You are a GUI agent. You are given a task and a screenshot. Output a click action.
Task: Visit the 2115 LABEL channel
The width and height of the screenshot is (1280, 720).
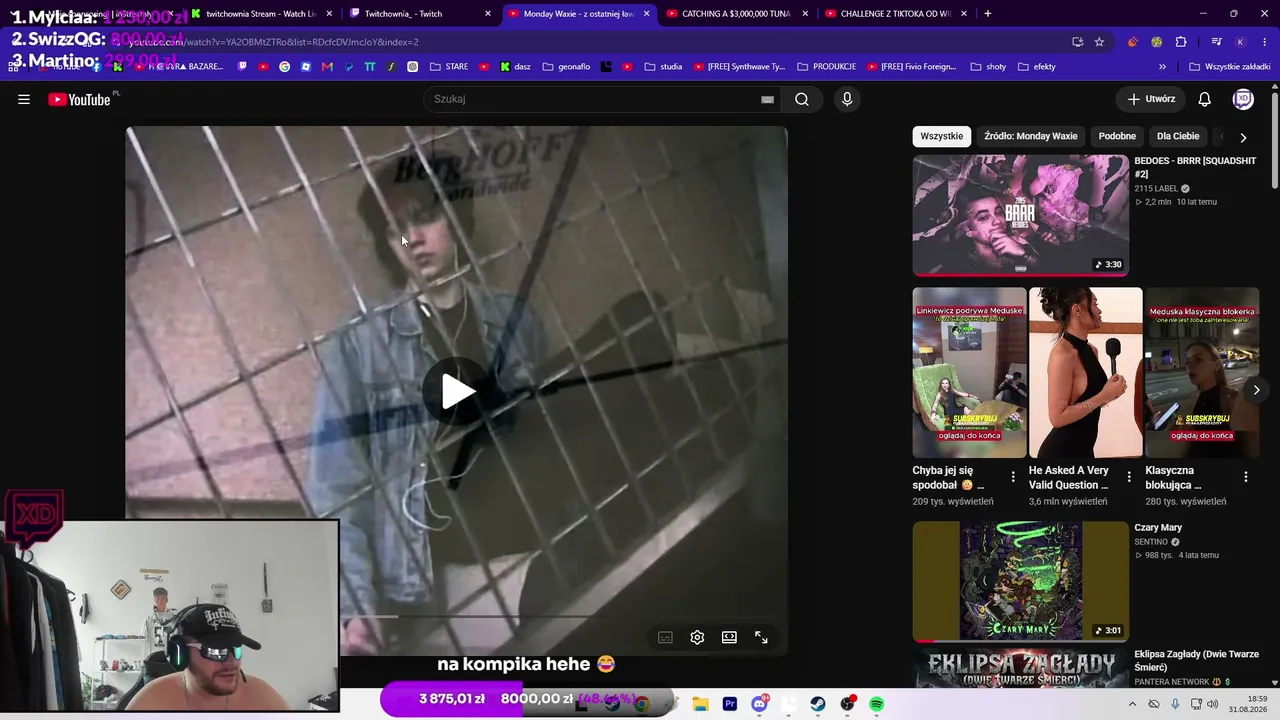click(1156, 189)
